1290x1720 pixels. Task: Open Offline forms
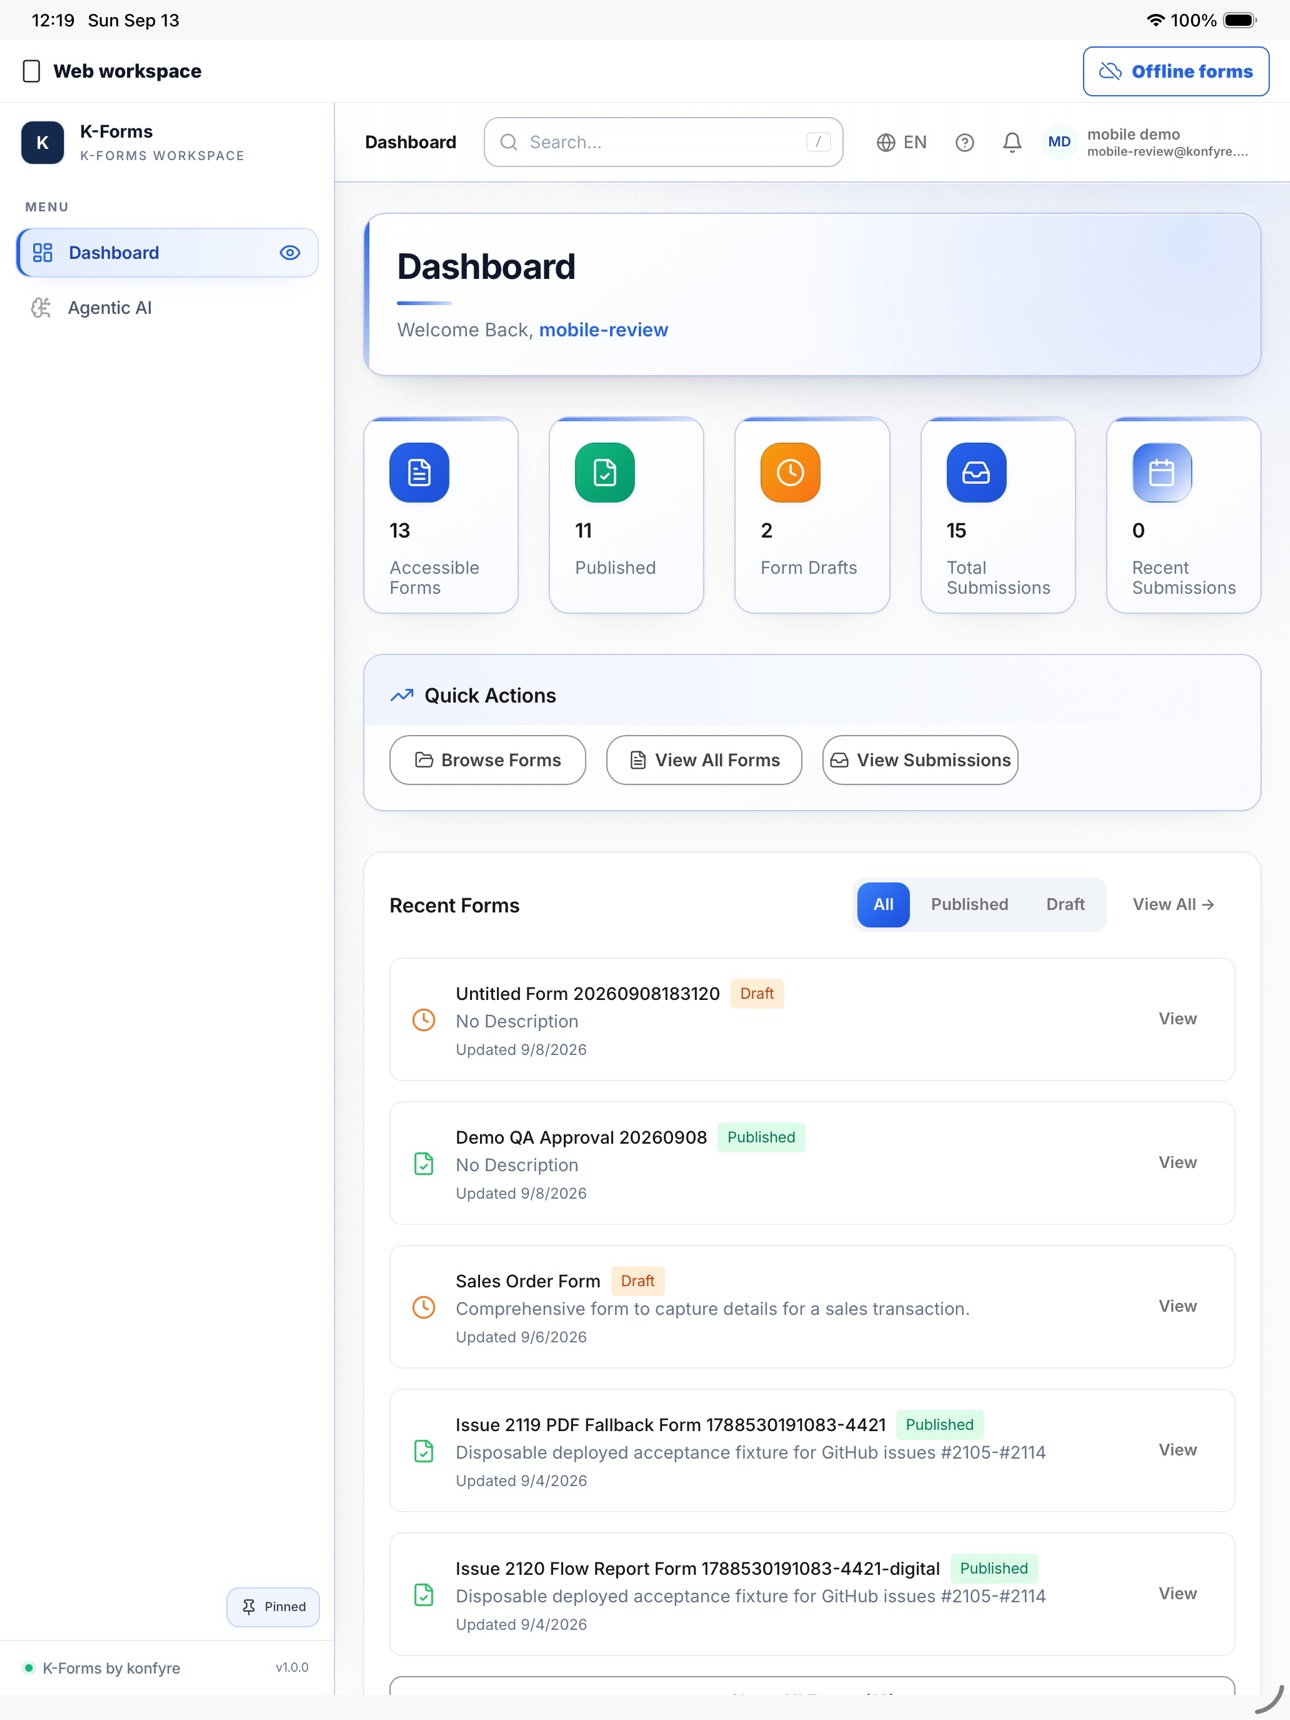(1176, 71)
